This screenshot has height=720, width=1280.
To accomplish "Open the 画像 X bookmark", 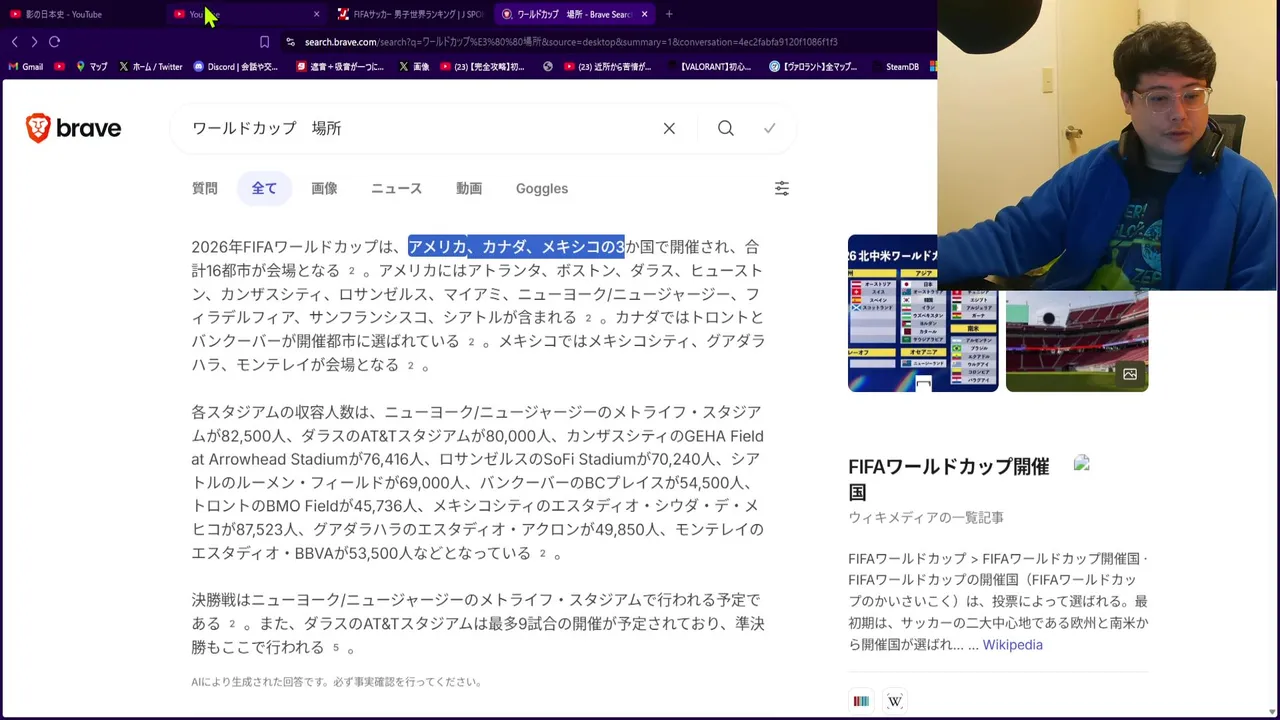I will [414, 67].
